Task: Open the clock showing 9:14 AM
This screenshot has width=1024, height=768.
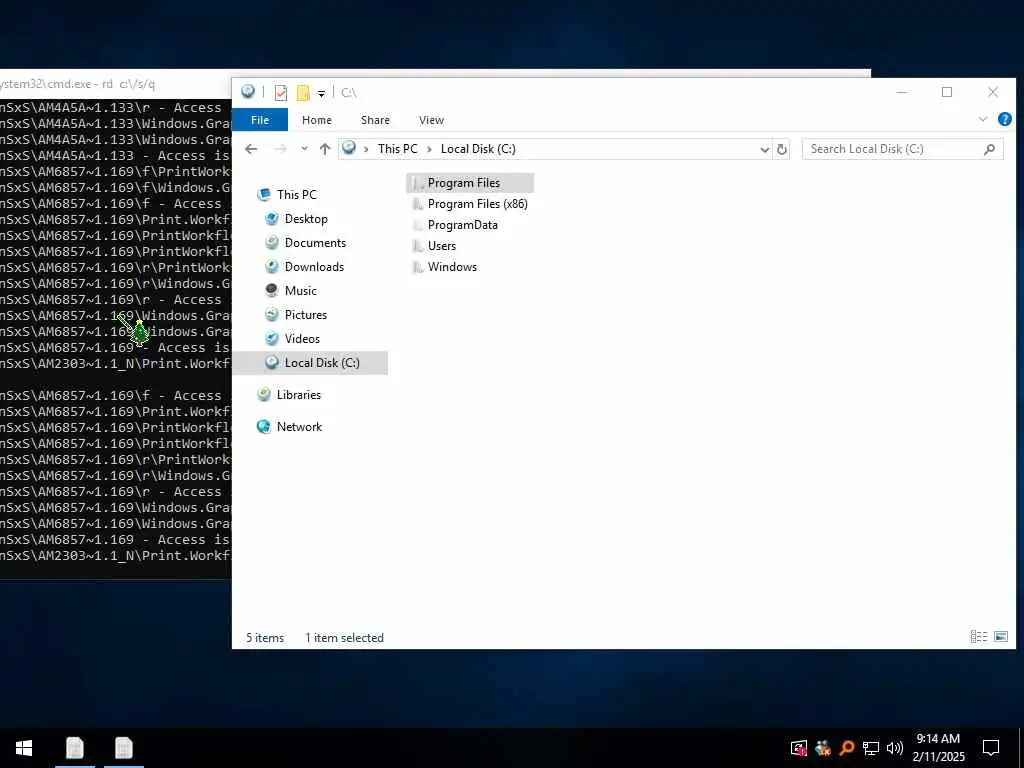Action: coord(938,748)
